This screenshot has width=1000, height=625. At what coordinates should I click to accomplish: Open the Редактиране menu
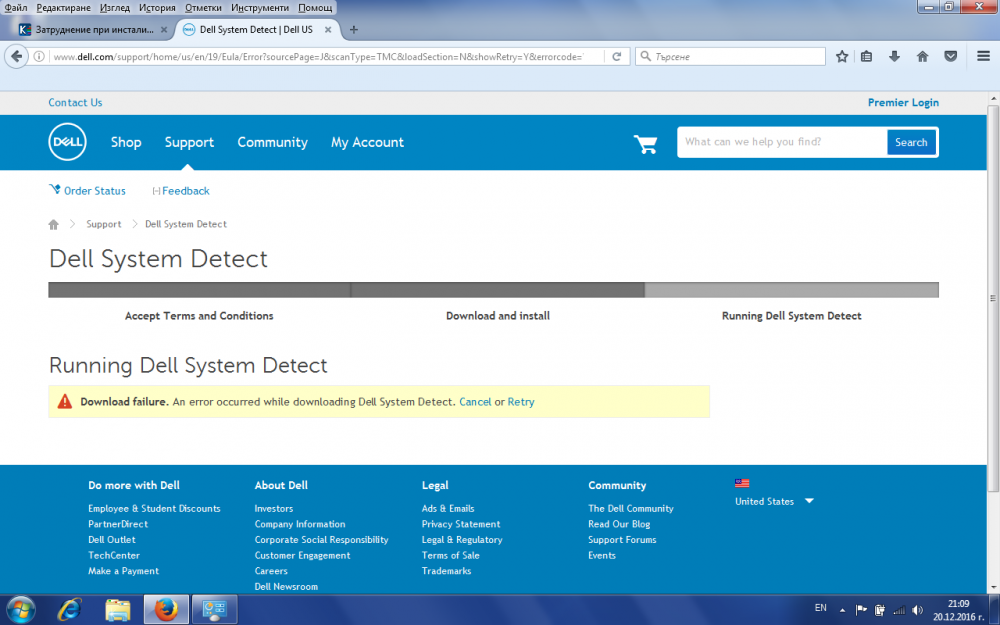[64, 8]
